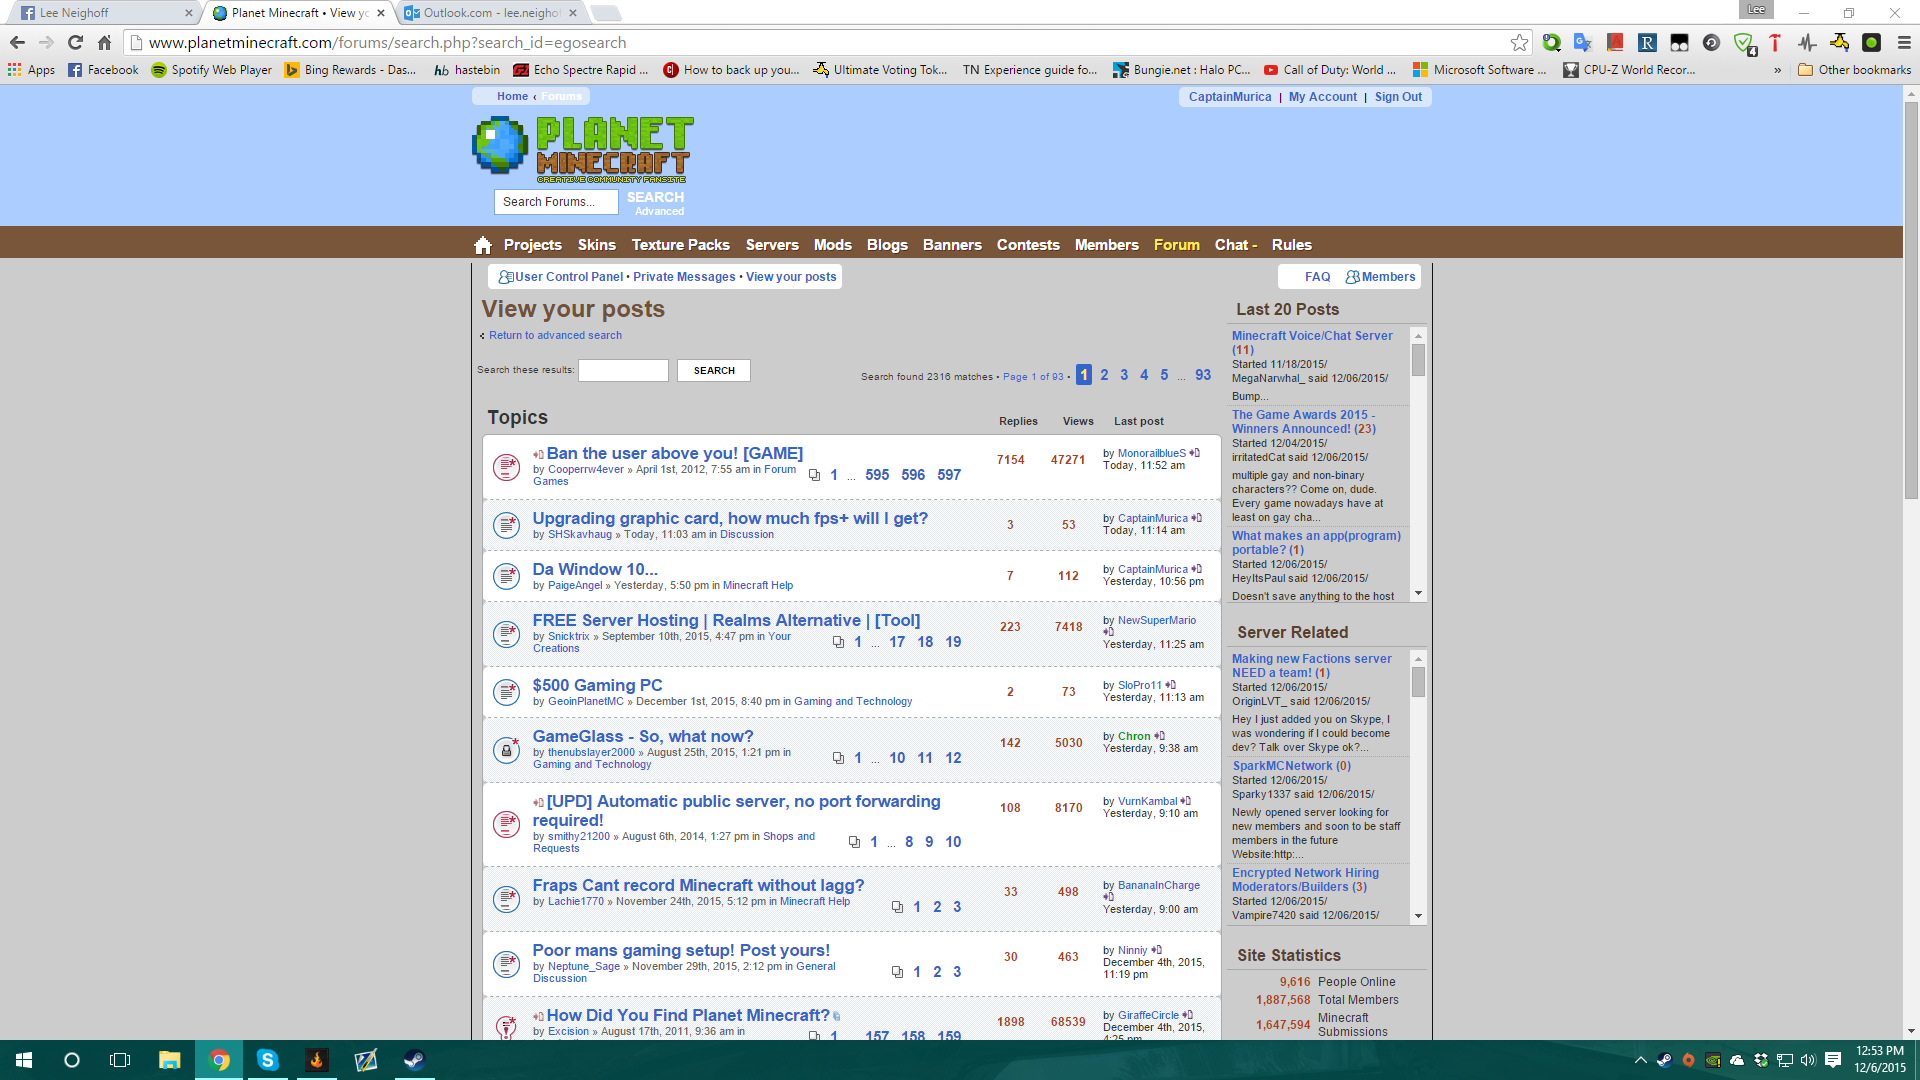The width and height of the screenshot is (1920, 1080).
Task: Click the Search these results input field
Action: [x=623, y=370]
